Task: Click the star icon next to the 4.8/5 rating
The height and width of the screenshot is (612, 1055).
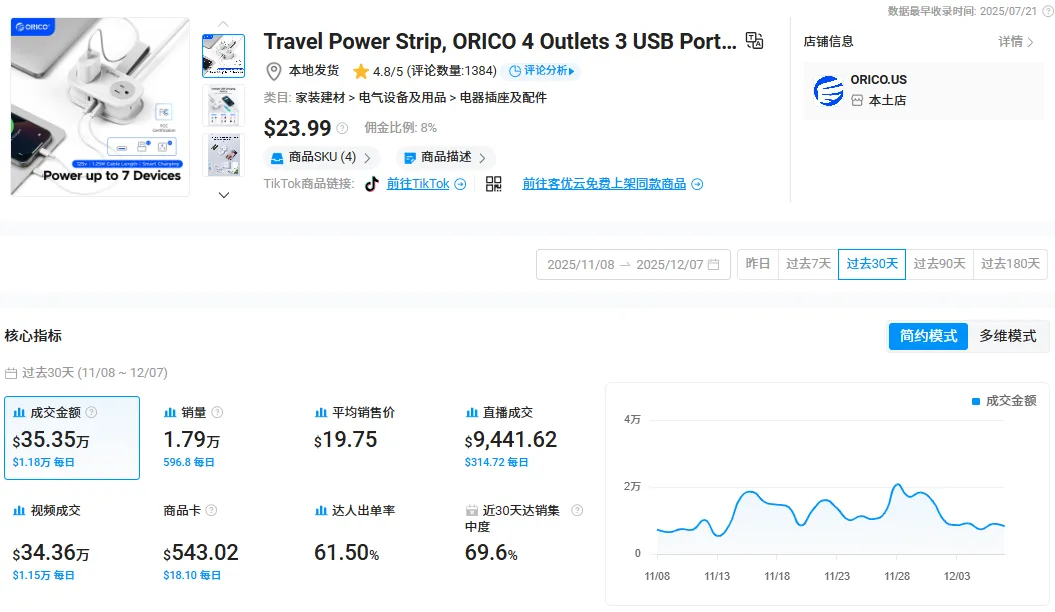Action: pyautogui.click(x=360, y=71)
